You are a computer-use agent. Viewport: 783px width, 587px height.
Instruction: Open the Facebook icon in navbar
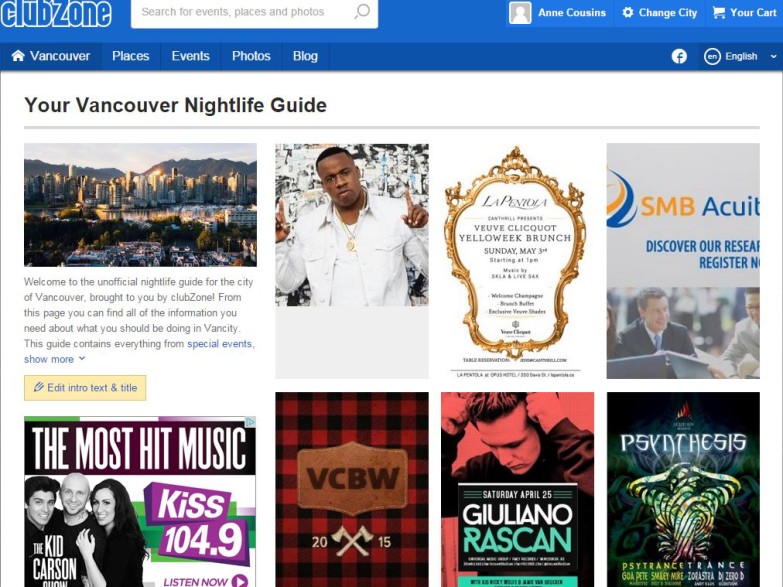tap(679, 56)
